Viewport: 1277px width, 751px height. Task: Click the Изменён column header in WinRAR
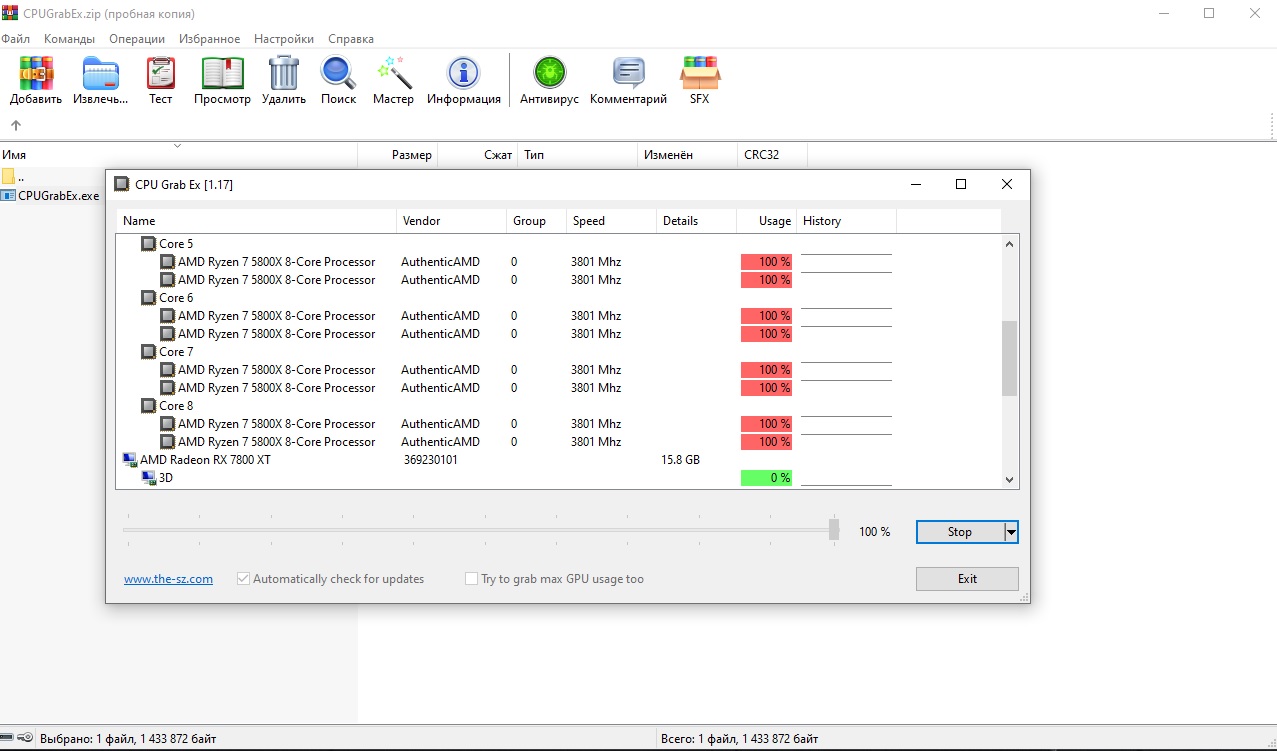(688, 155)
